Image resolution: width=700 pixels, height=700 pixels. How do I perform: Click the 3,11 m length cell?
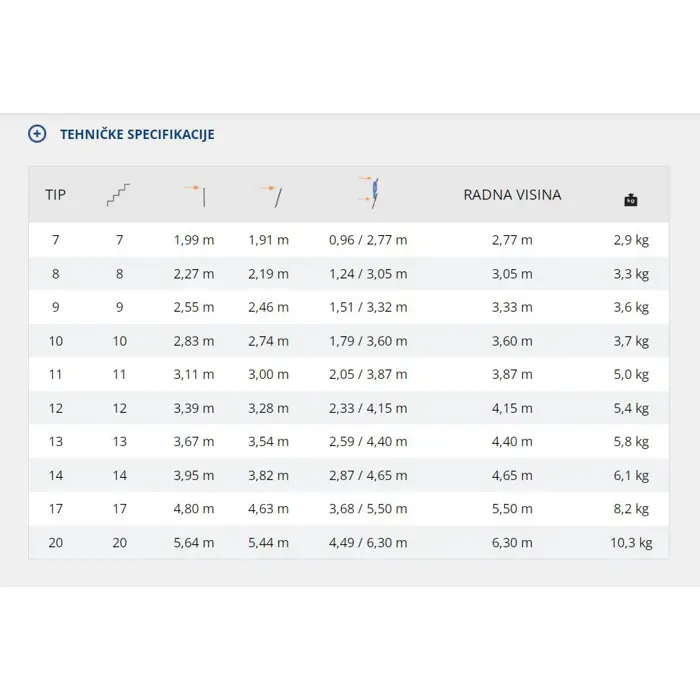[x=193, y=374]
